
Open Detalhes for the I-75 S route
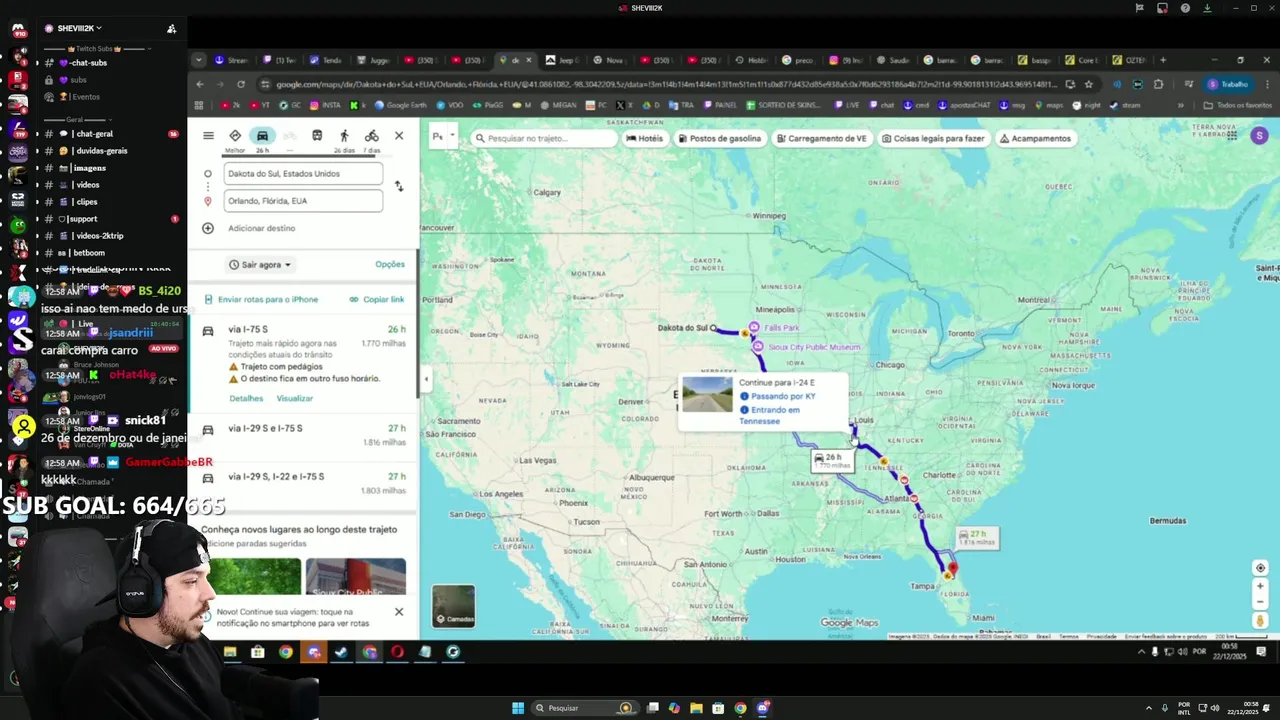click(x=246, y=398)
